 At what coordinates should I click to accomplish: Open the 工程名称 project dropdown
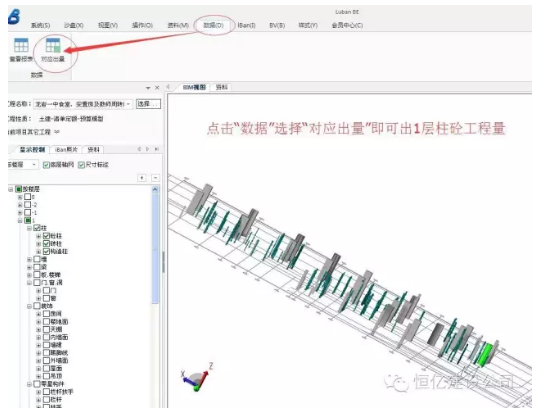tap(128, 104)
